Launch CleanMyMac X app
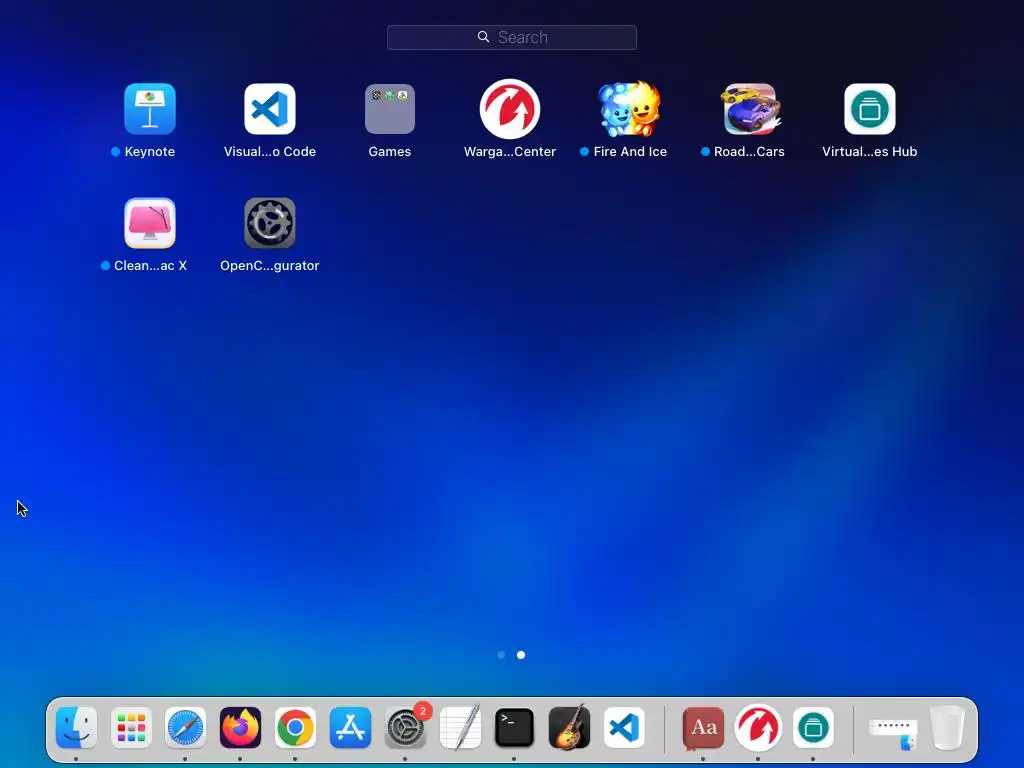Image resolution: width=1024 pixels, height=768 pixels. coord(150,223)
